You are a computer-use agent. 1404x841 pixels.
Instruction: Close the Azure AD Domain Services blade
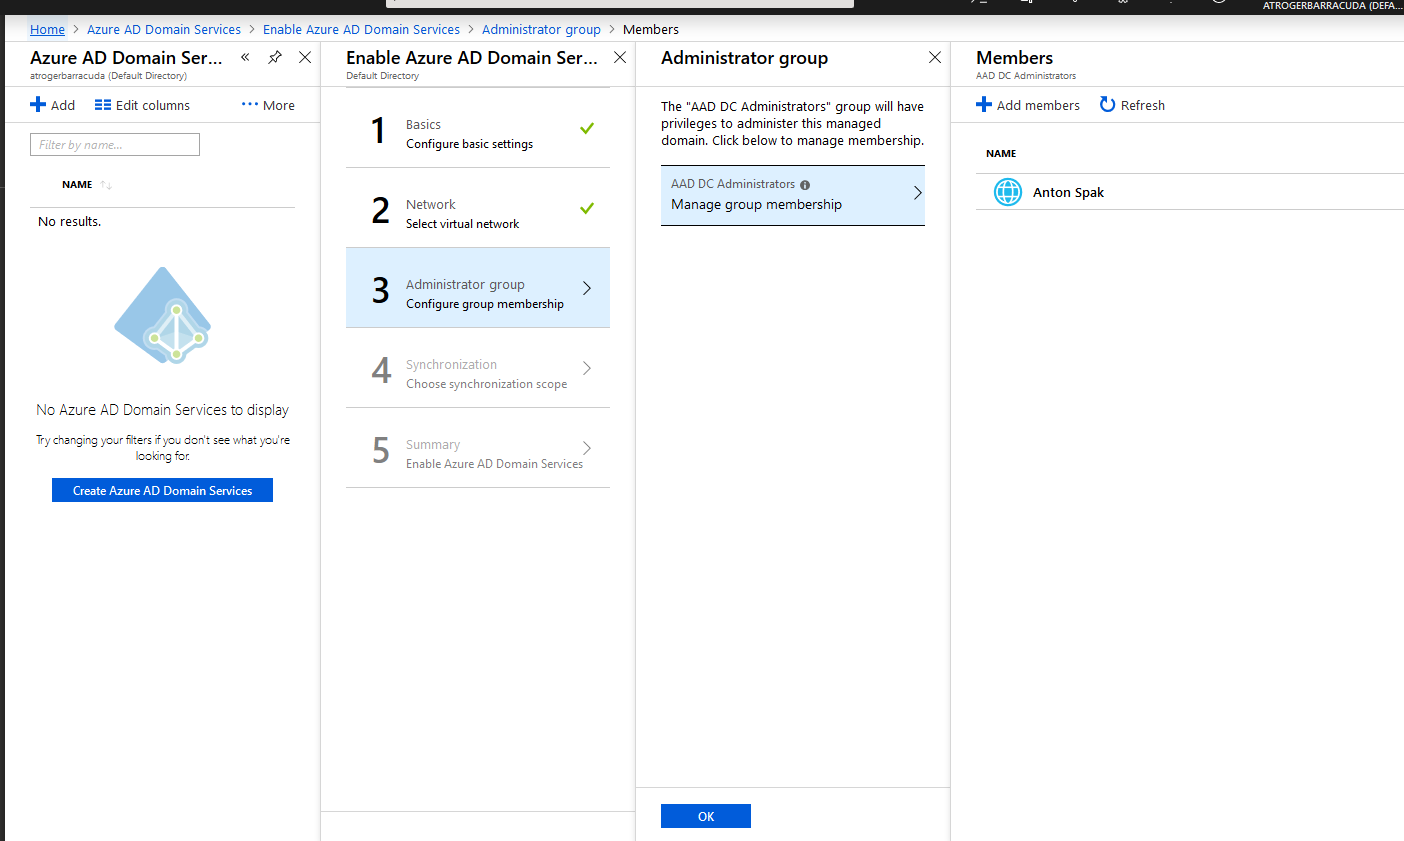(x=305, y=57)
